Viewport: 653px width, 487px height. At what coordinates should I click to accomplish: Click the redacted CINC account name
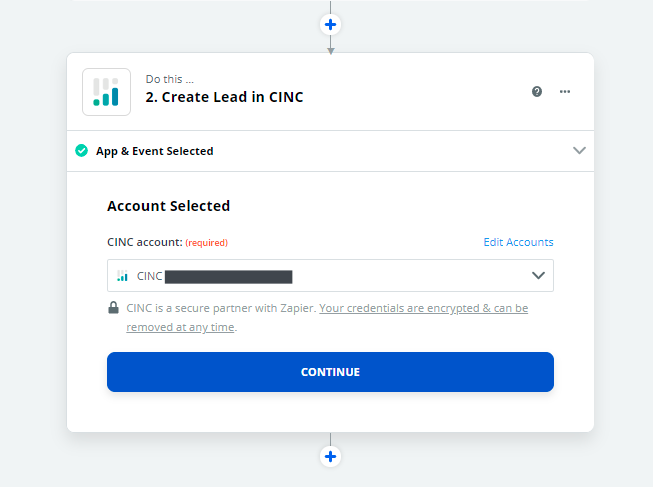[x=228, y=276]
